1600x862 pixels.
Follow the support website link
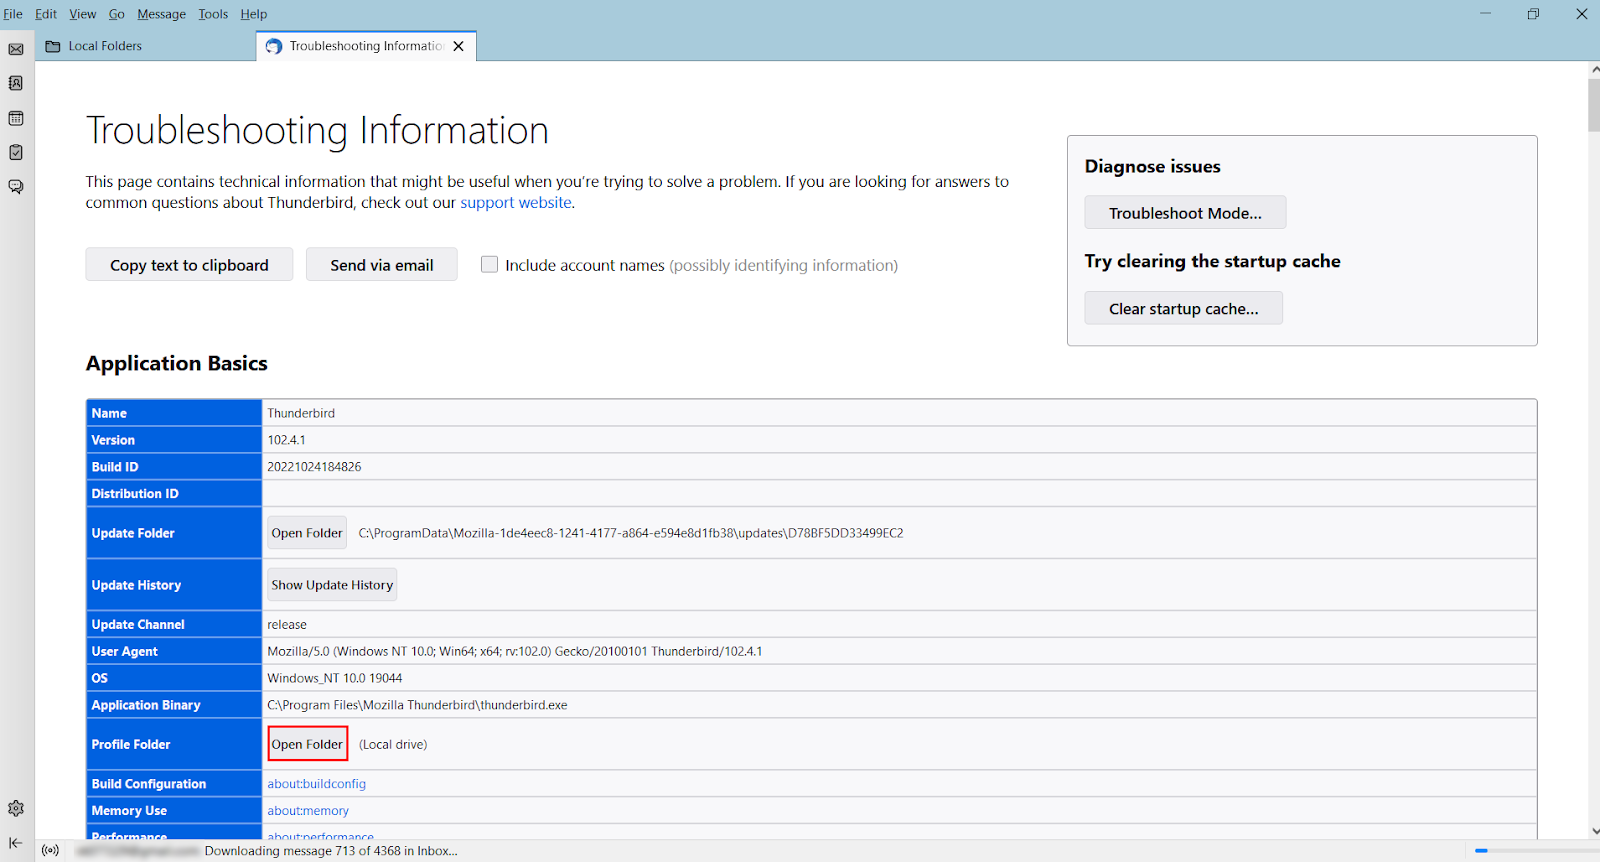[516, 202]
